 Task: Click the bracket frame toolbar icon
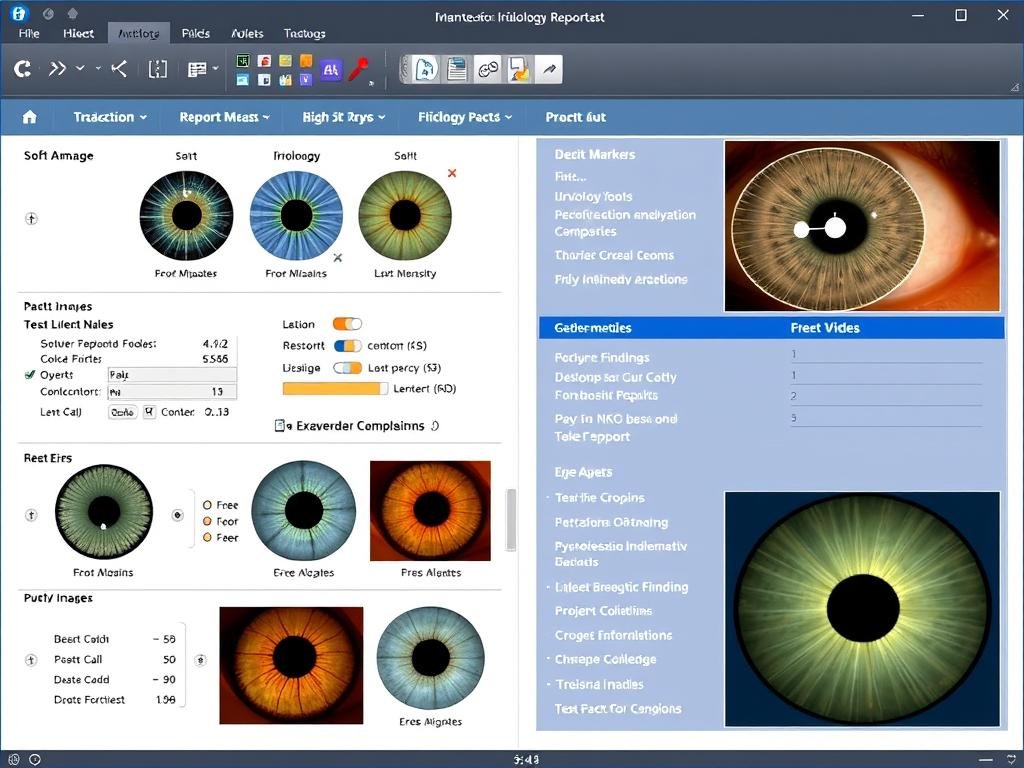[x=157, y=69]
